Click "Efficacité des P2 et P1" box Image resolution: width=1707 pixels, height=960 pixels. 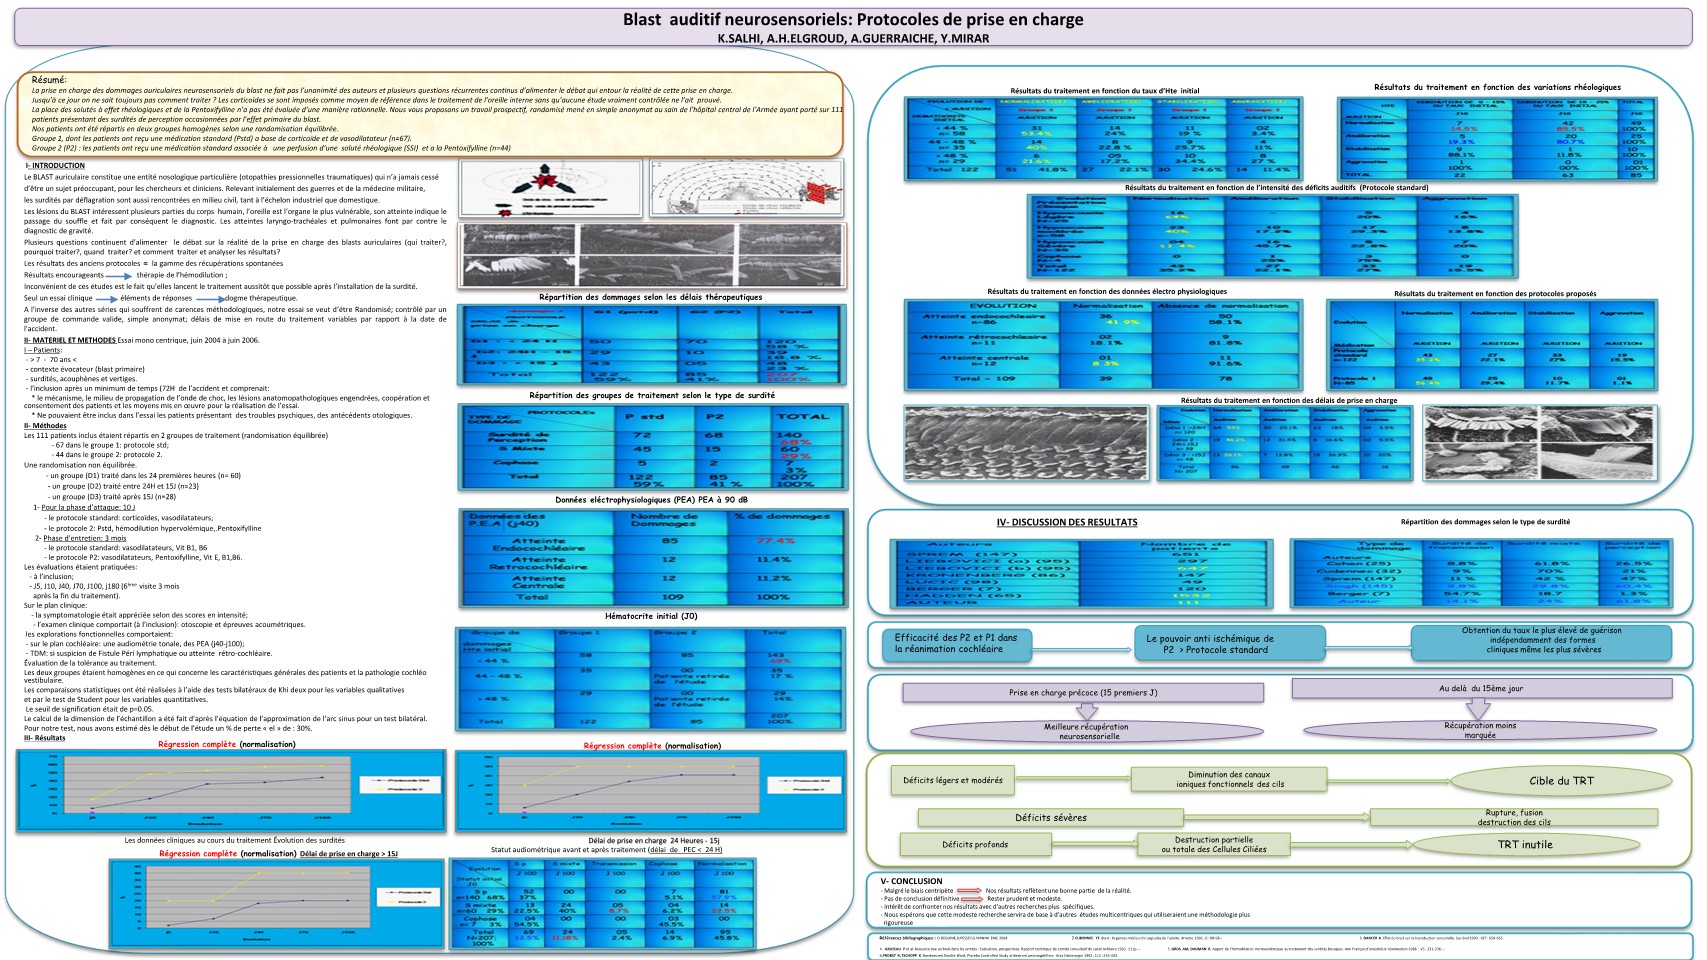point(956,643)
